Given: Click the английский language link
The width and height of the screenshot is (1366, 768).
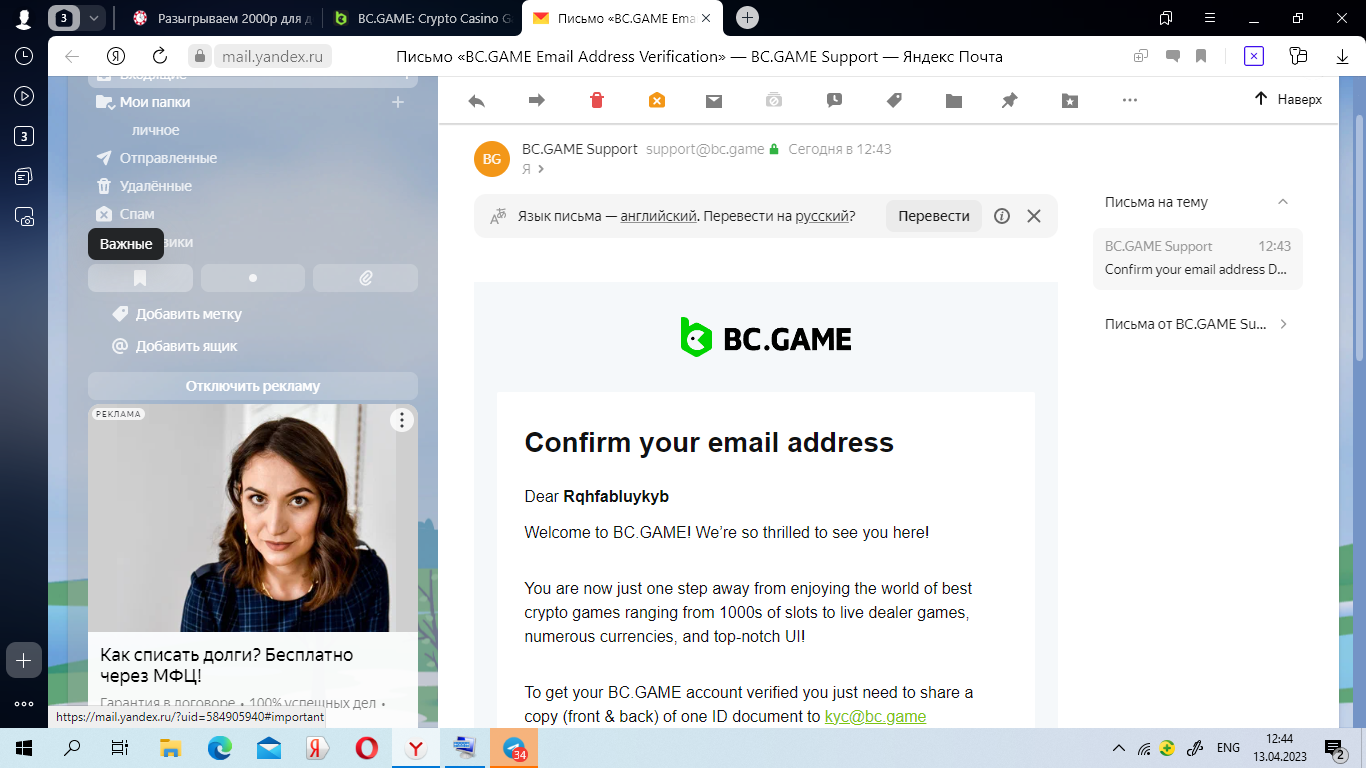Looking at the screenshot, I should coord(658,216).
